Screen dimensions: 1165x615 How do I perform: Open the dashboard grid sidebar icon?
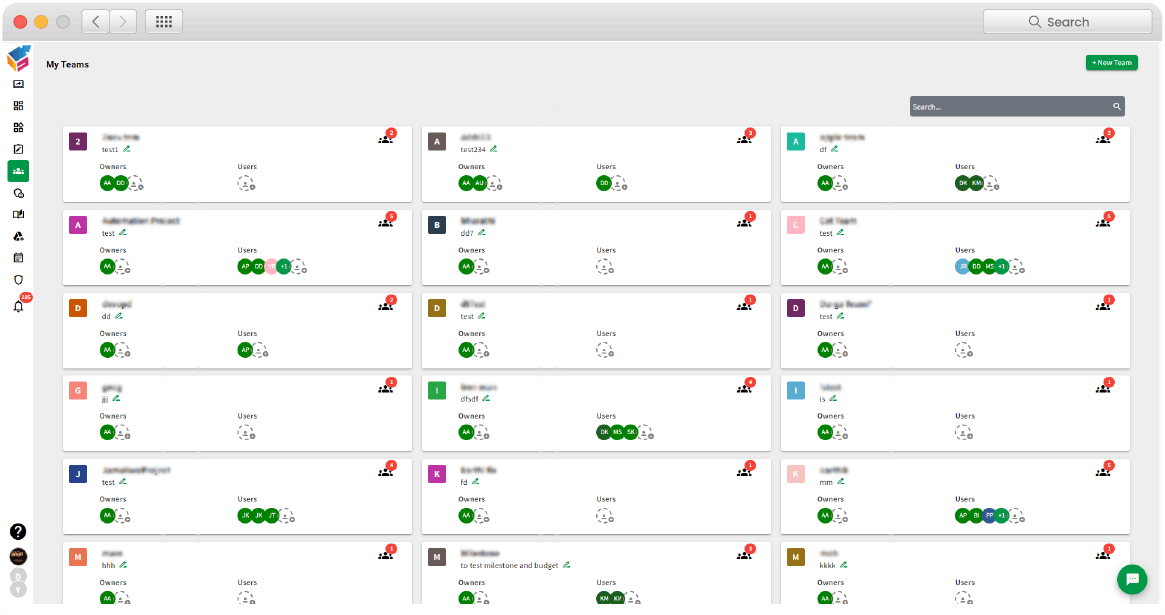click(18, 105)
